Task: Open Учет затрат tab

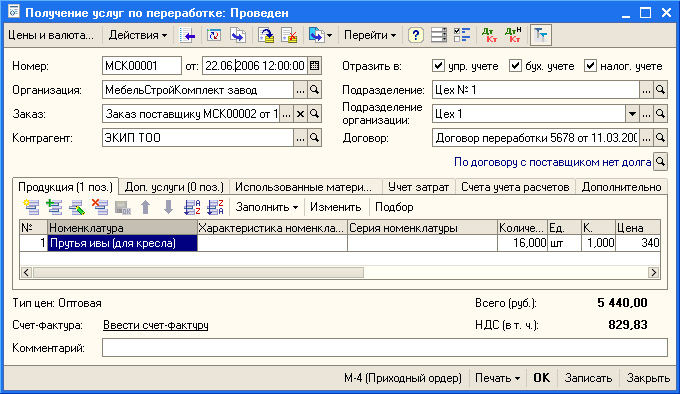Action: pyautogui.click(x=418, y=187)
